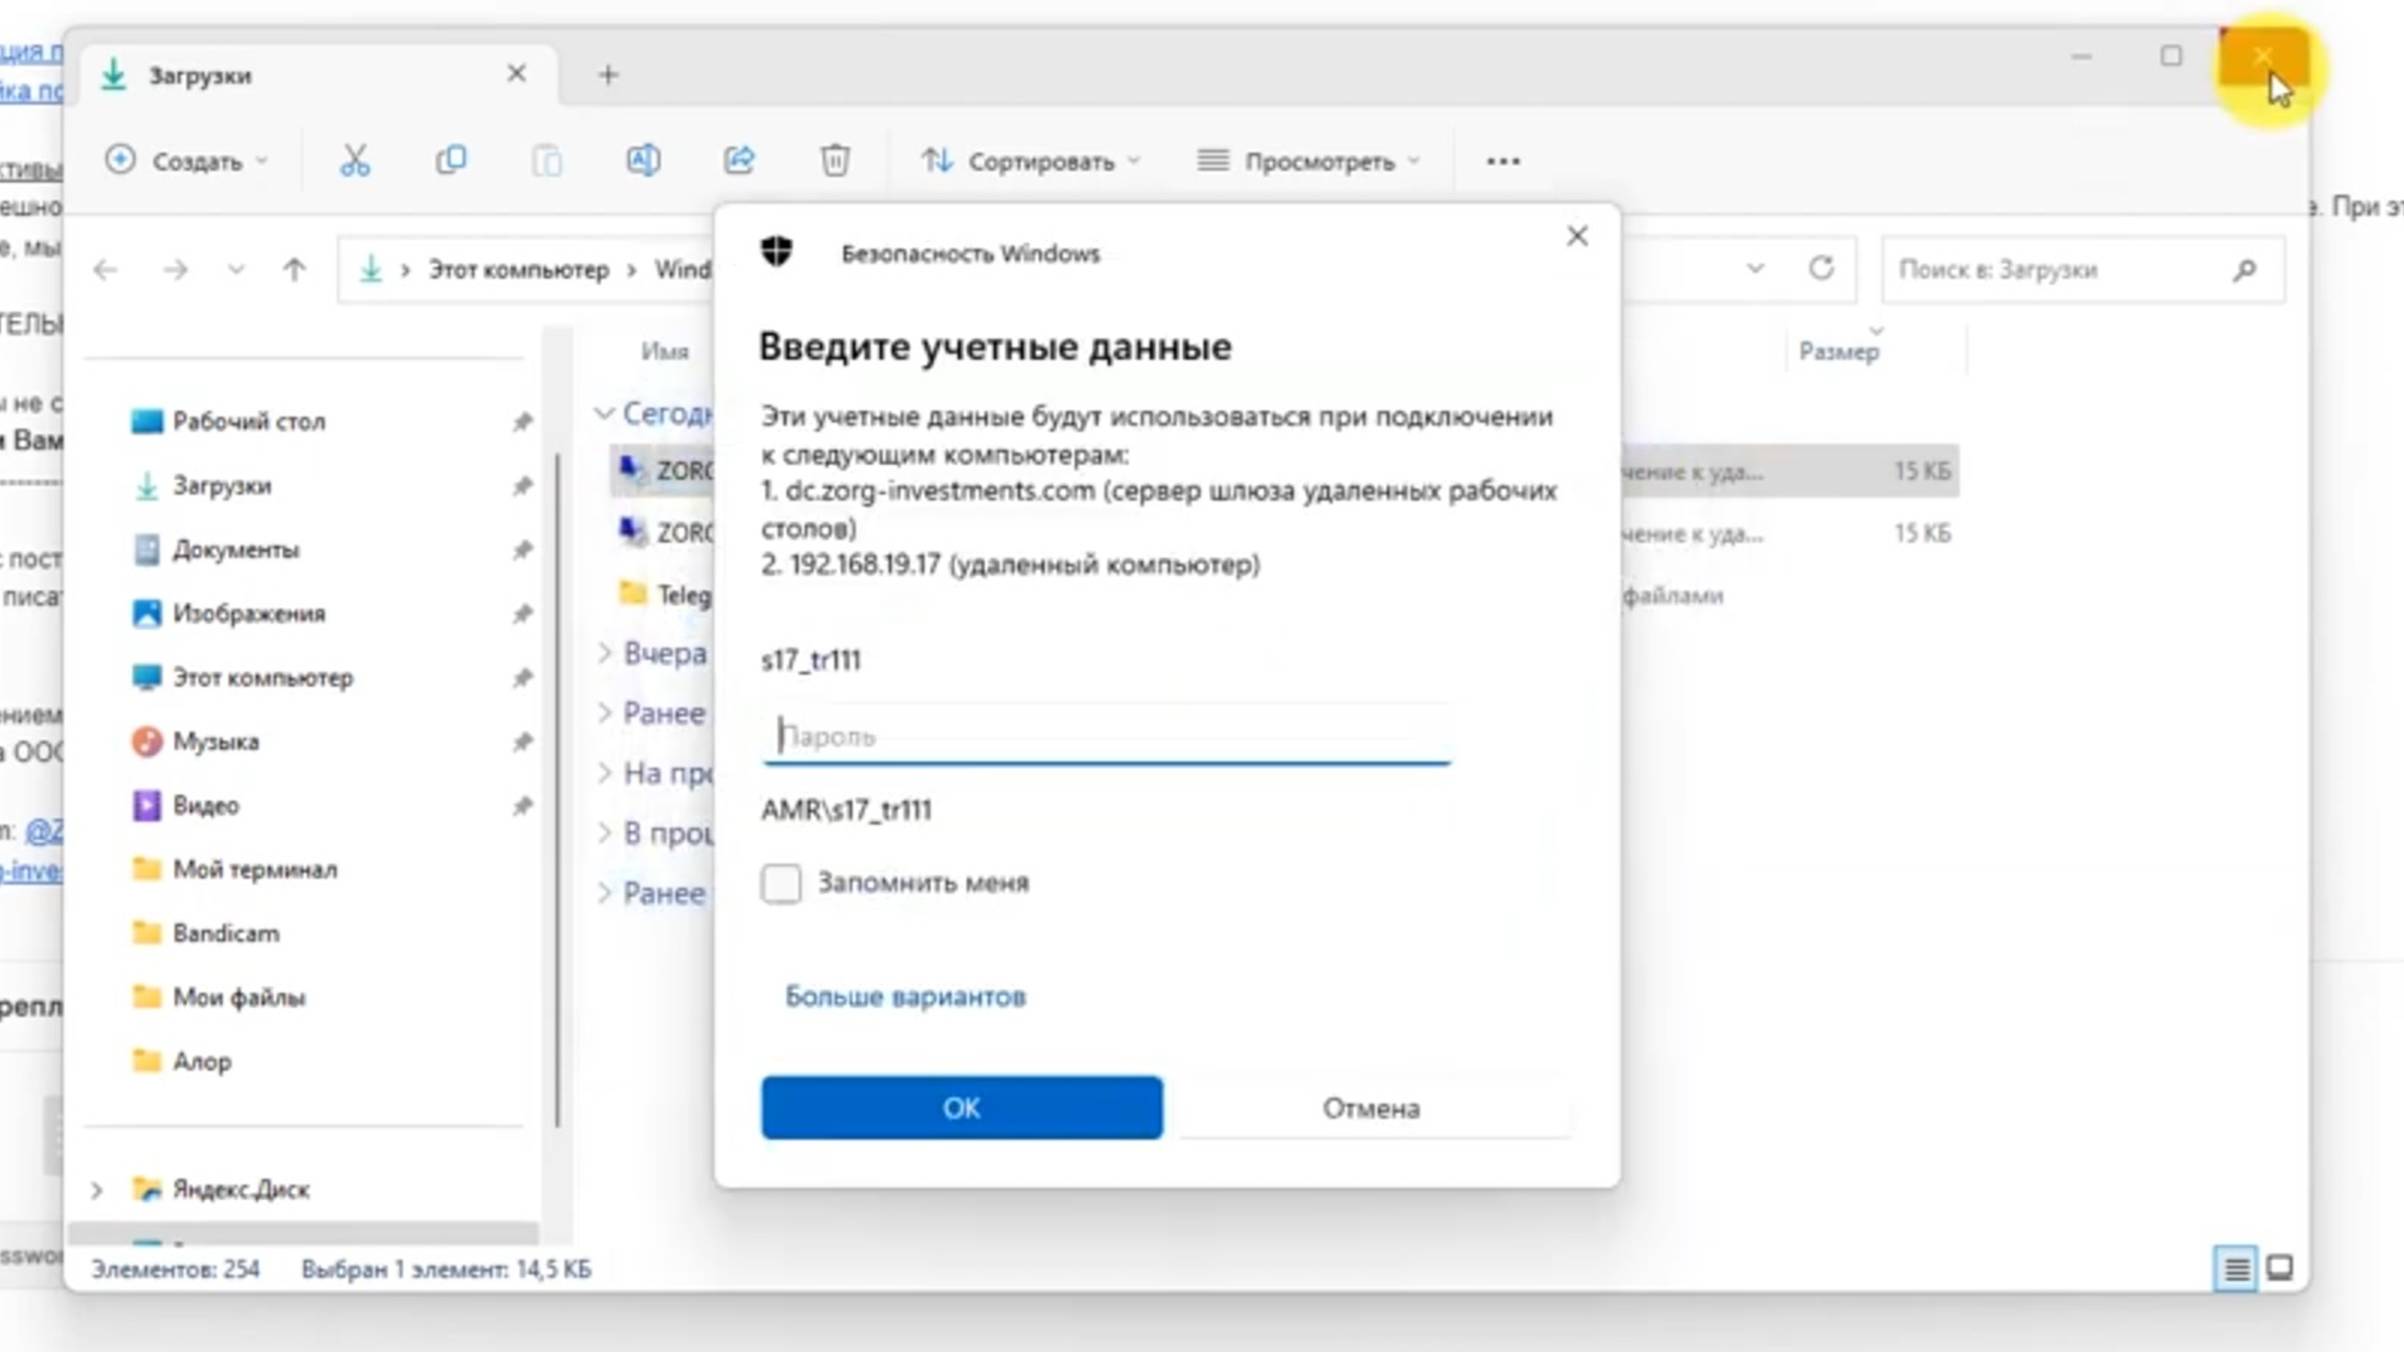Click the Пароль password field

coord(1105,737)
